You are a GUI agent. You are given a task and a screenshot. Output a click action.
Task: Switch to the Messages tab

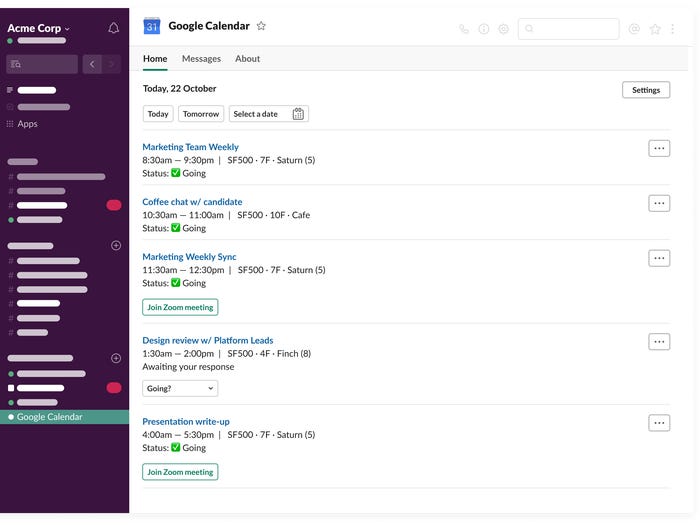tap(201, 59)
